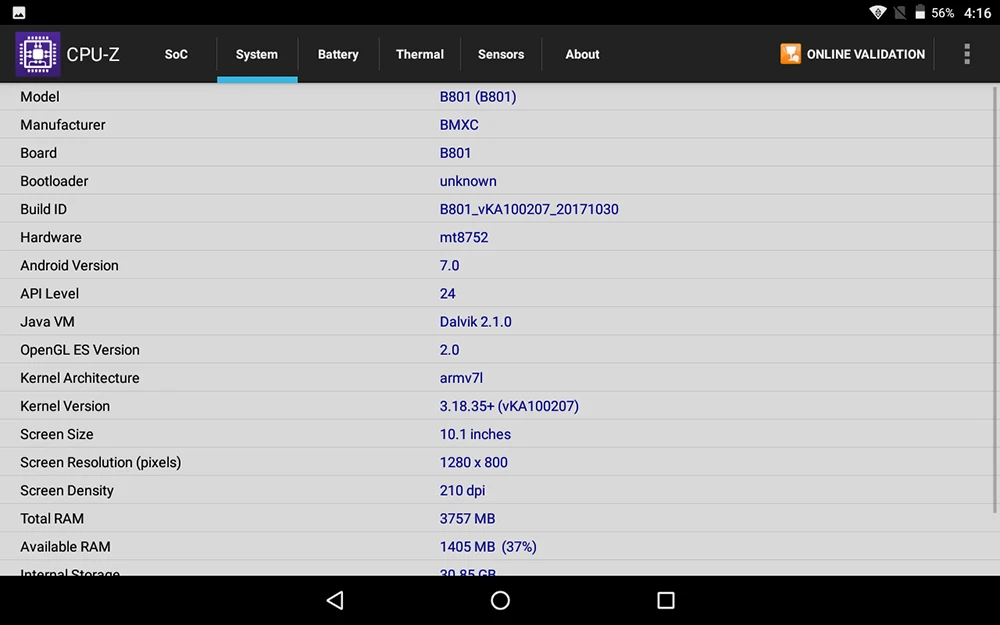Go to the Thermal tab
The height and width of the screenshot is (625, 1000).
pyautogui.click(x=420, y=54)
